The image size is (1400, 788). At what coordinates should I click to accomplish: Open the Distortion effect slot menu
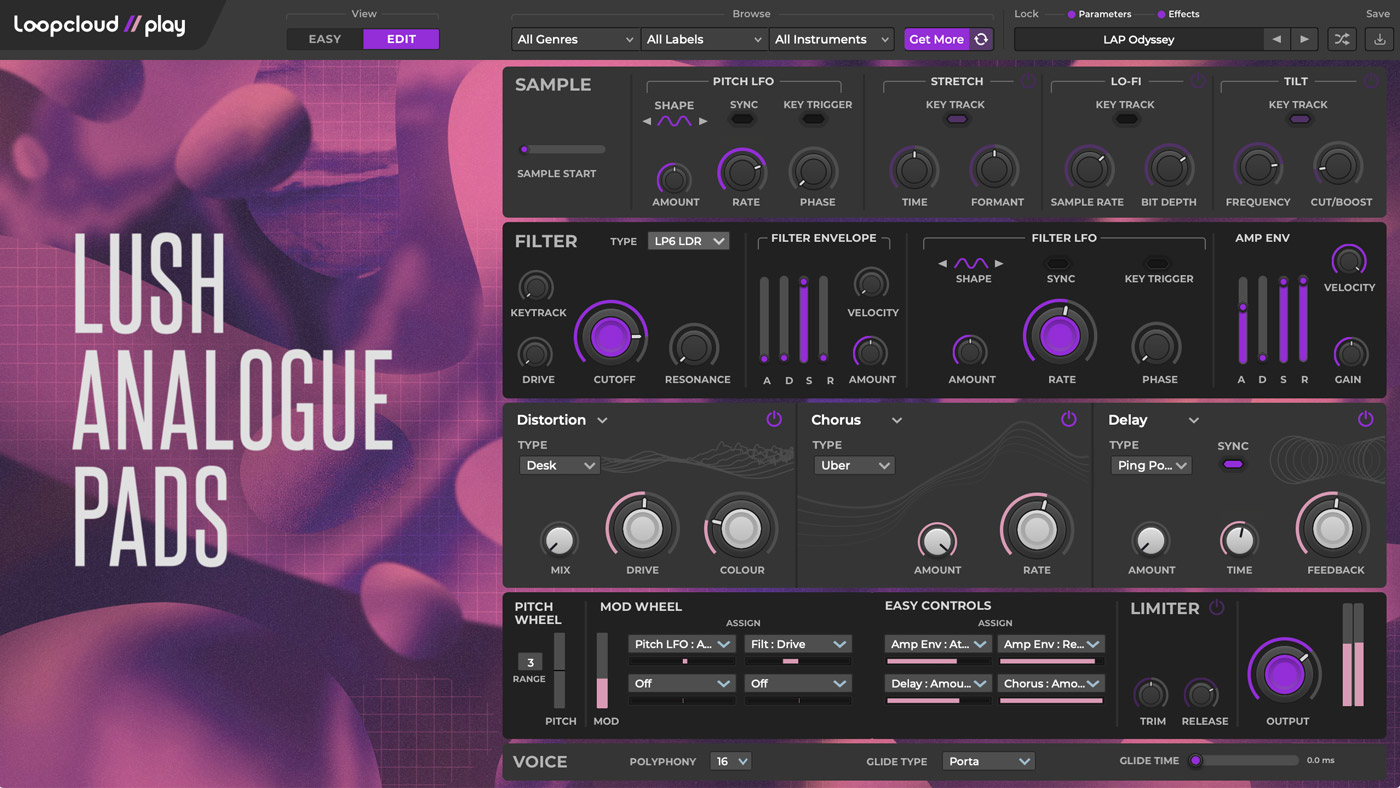click(602, 421)
